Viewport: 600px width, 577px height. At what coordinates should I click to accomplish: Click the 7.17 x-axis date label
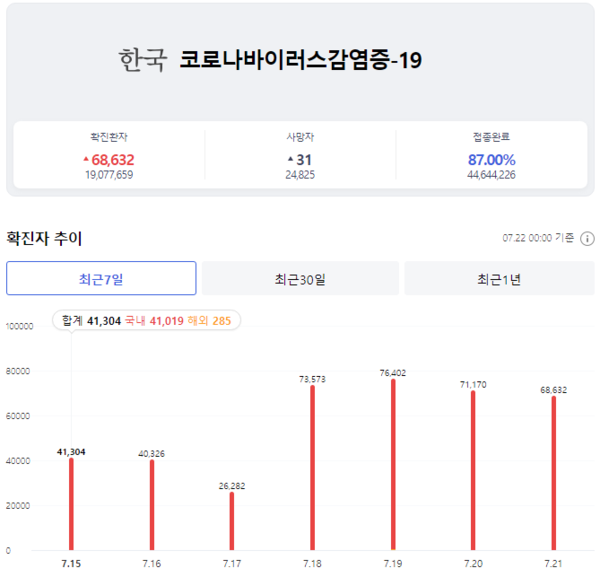[x=232, y=564]
